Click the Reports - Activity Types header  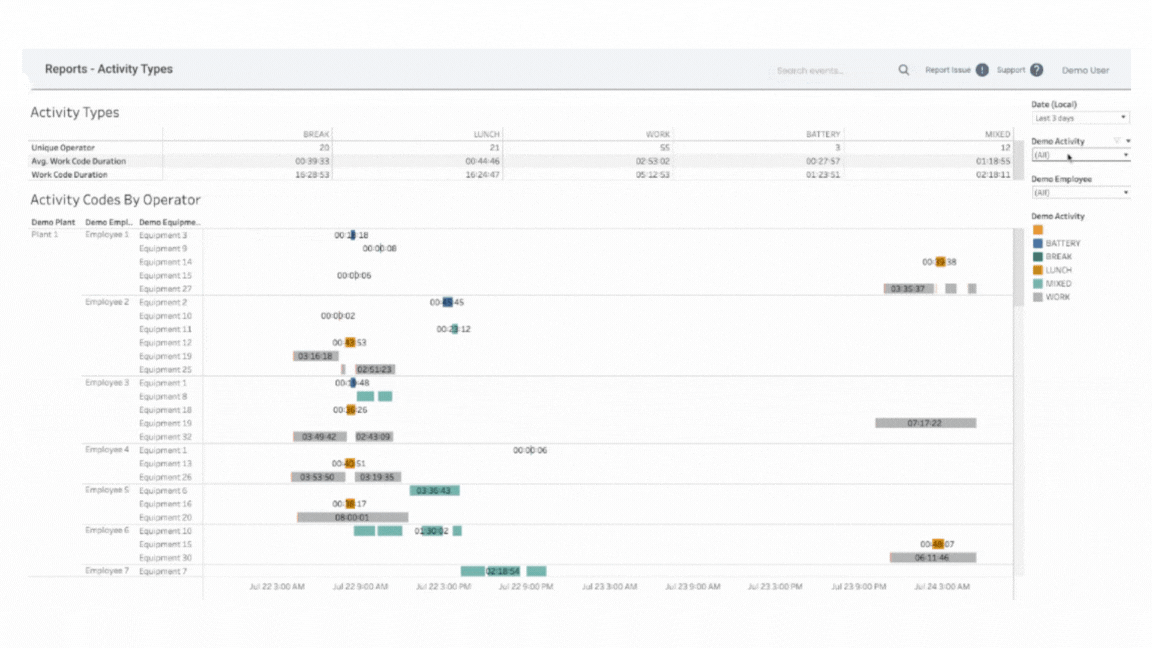click(108, 69)
